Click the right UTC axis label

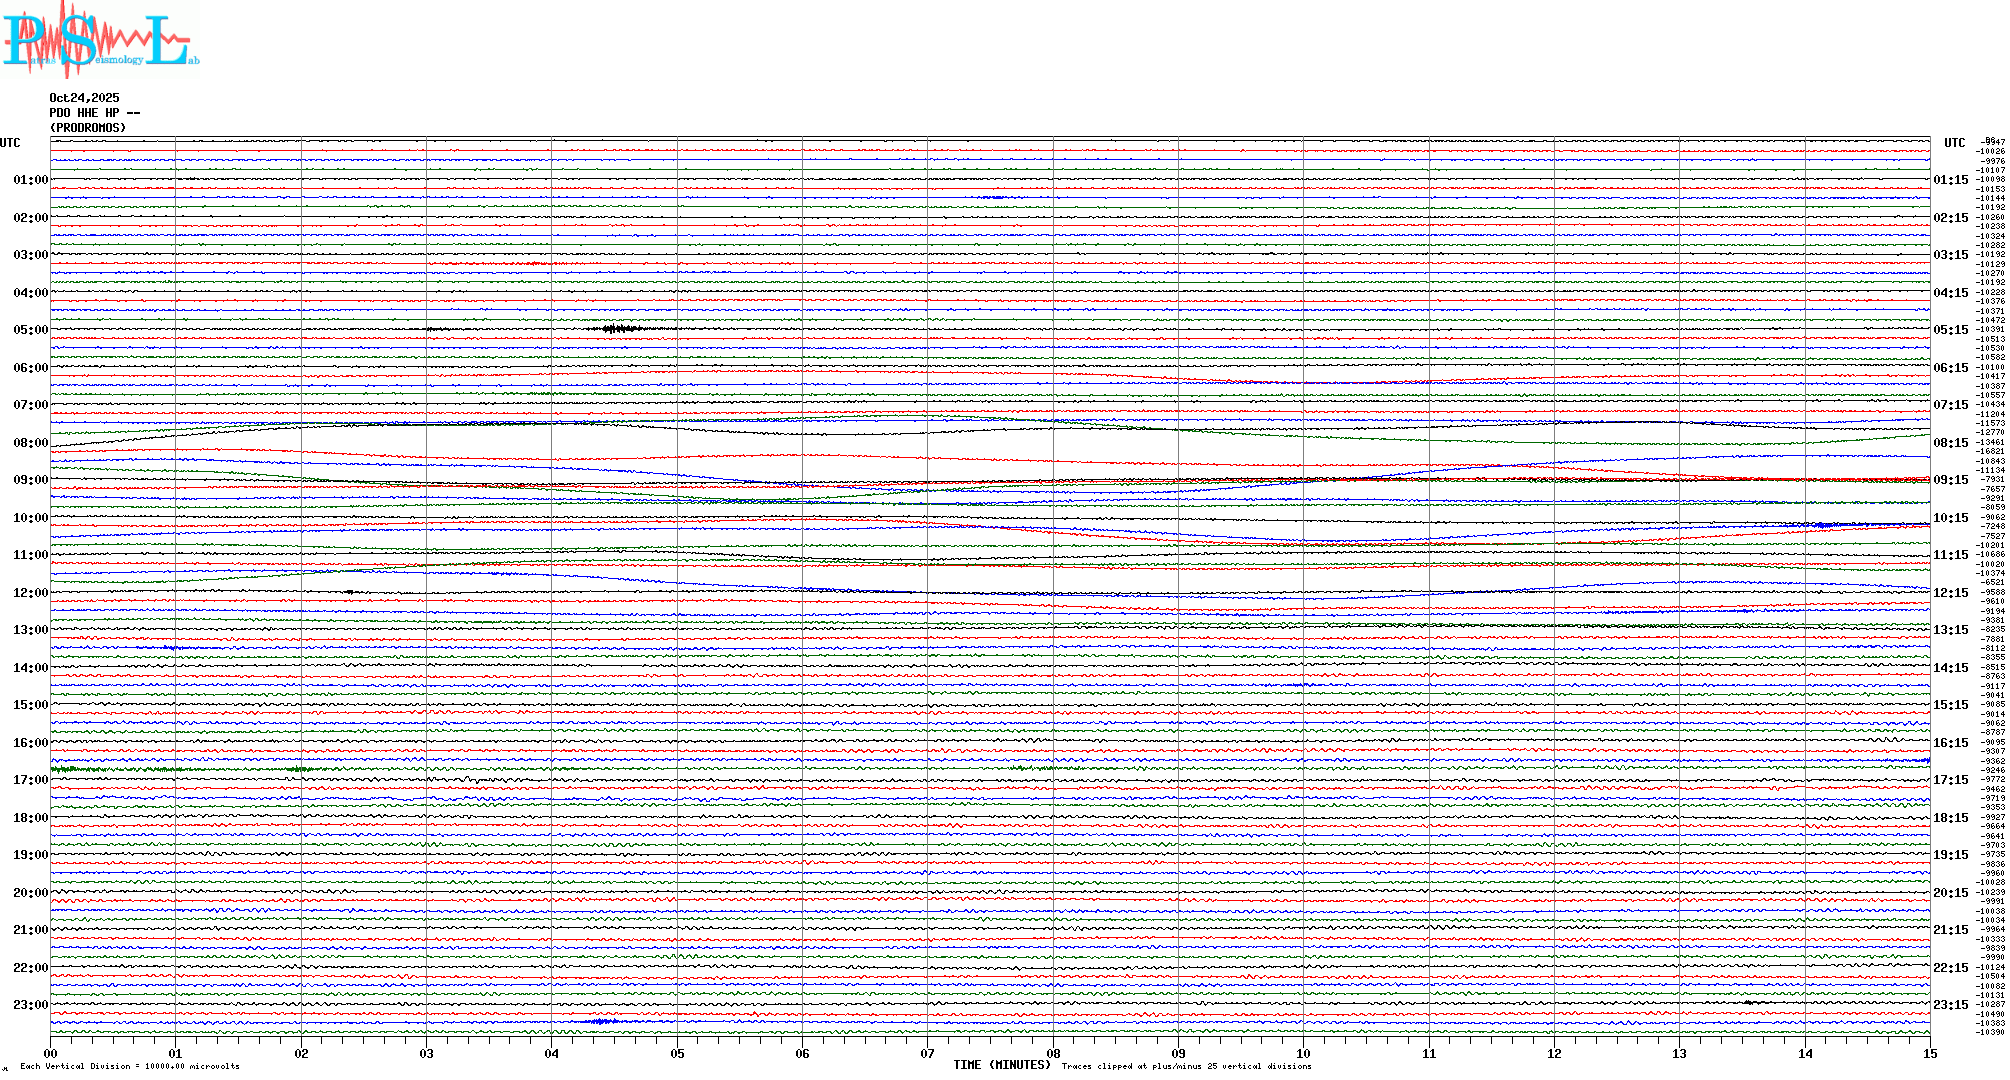(x=1954, y=143)
